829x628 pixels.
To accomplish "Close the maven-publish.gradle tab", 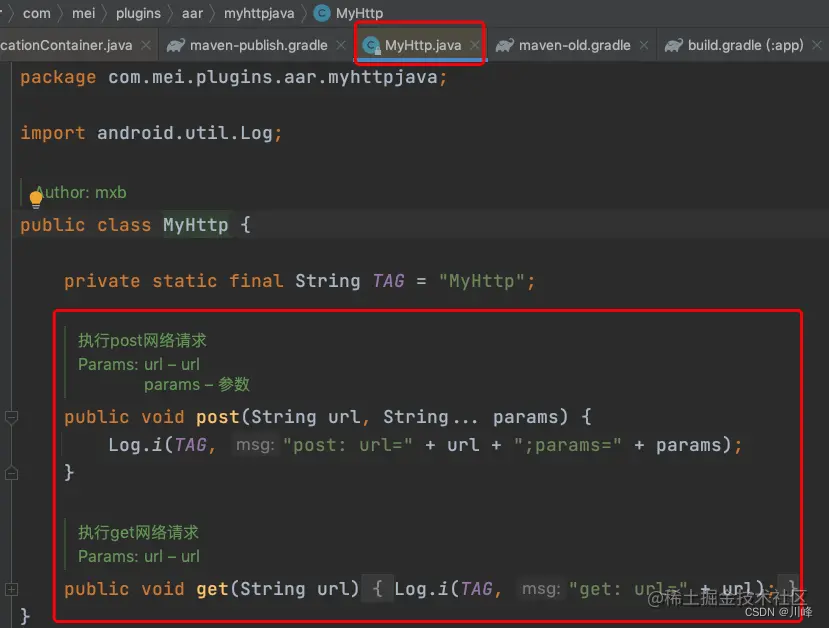I will tap(340, 45).
